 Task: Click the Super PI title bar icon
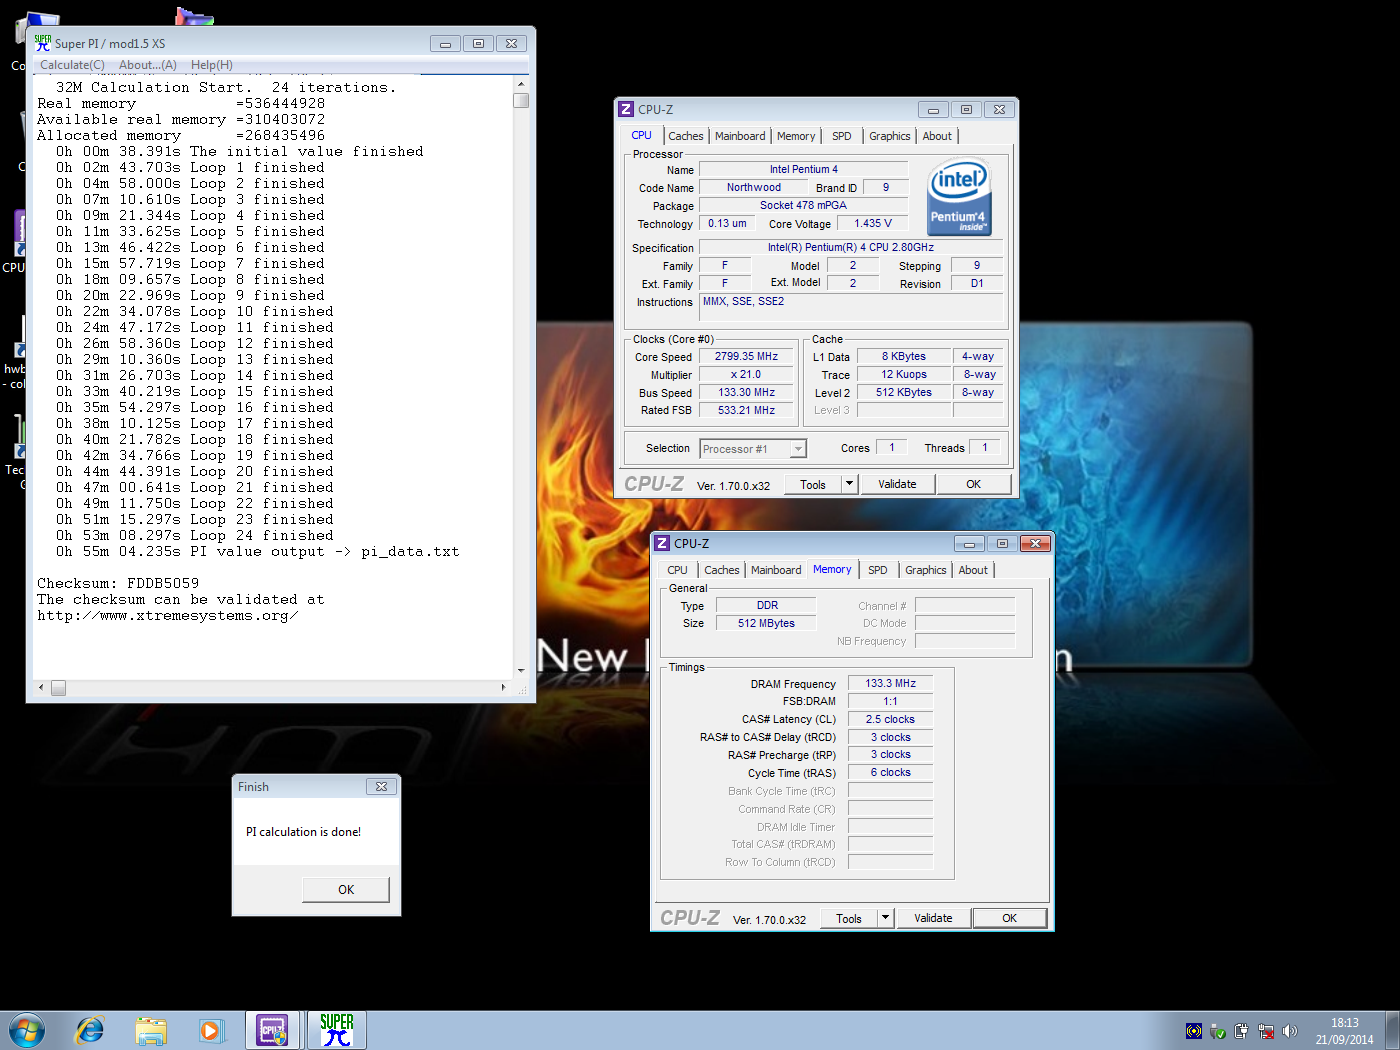coord(42,43)
